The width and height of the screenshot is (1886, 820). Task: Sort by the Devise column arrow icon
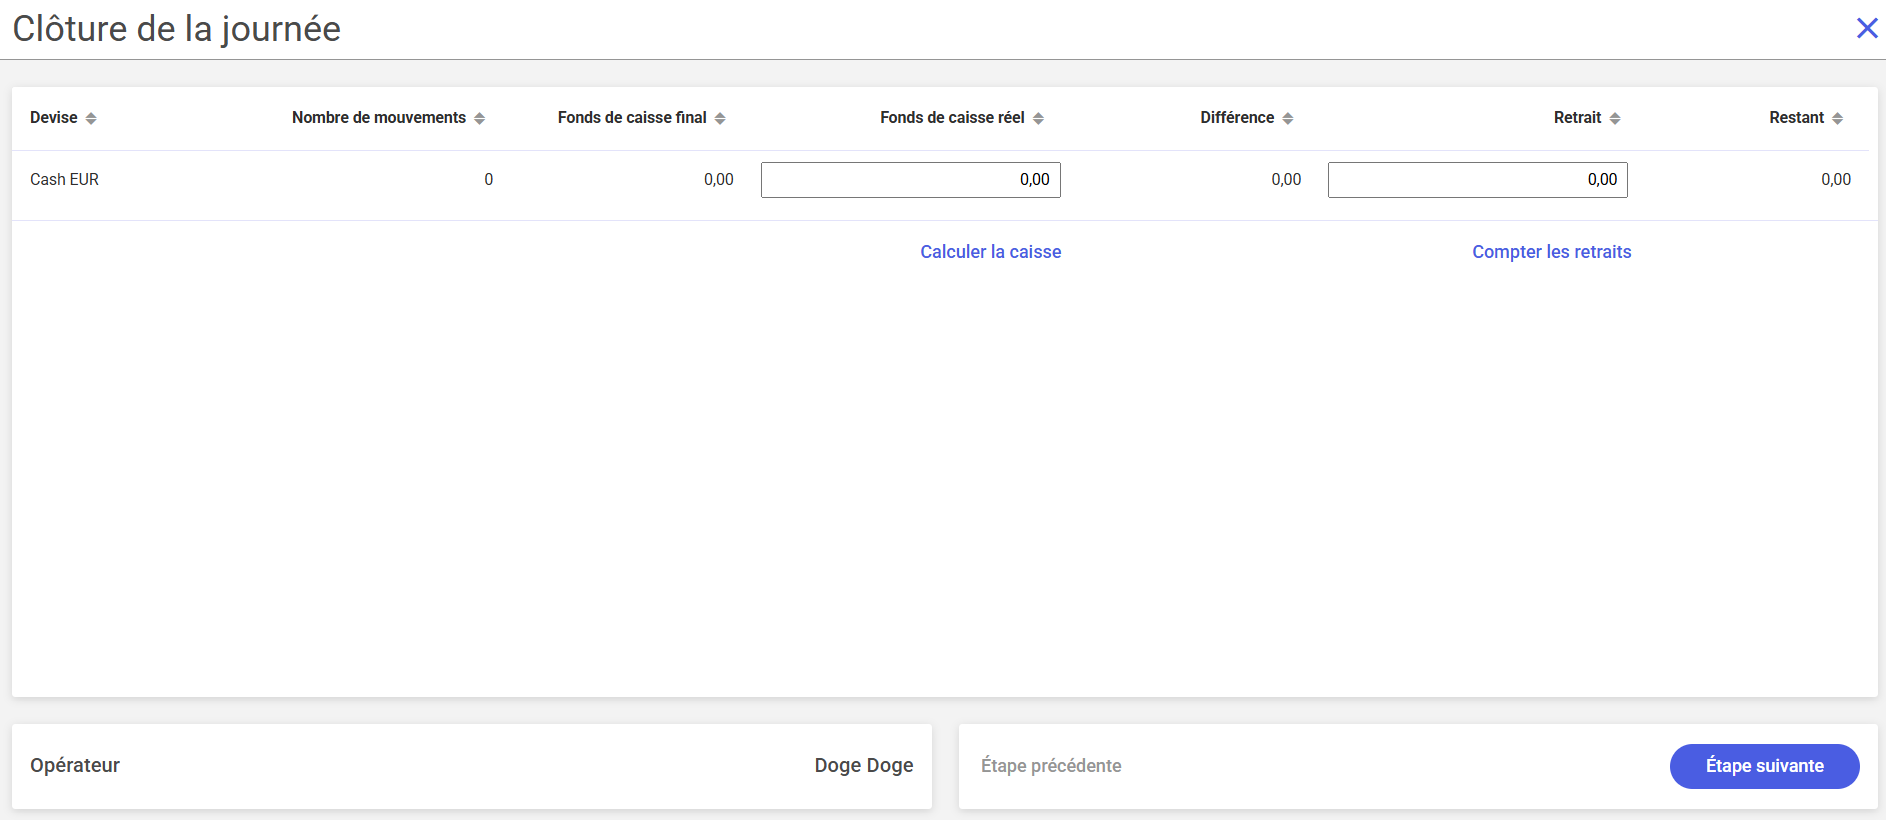pos(91,118)
